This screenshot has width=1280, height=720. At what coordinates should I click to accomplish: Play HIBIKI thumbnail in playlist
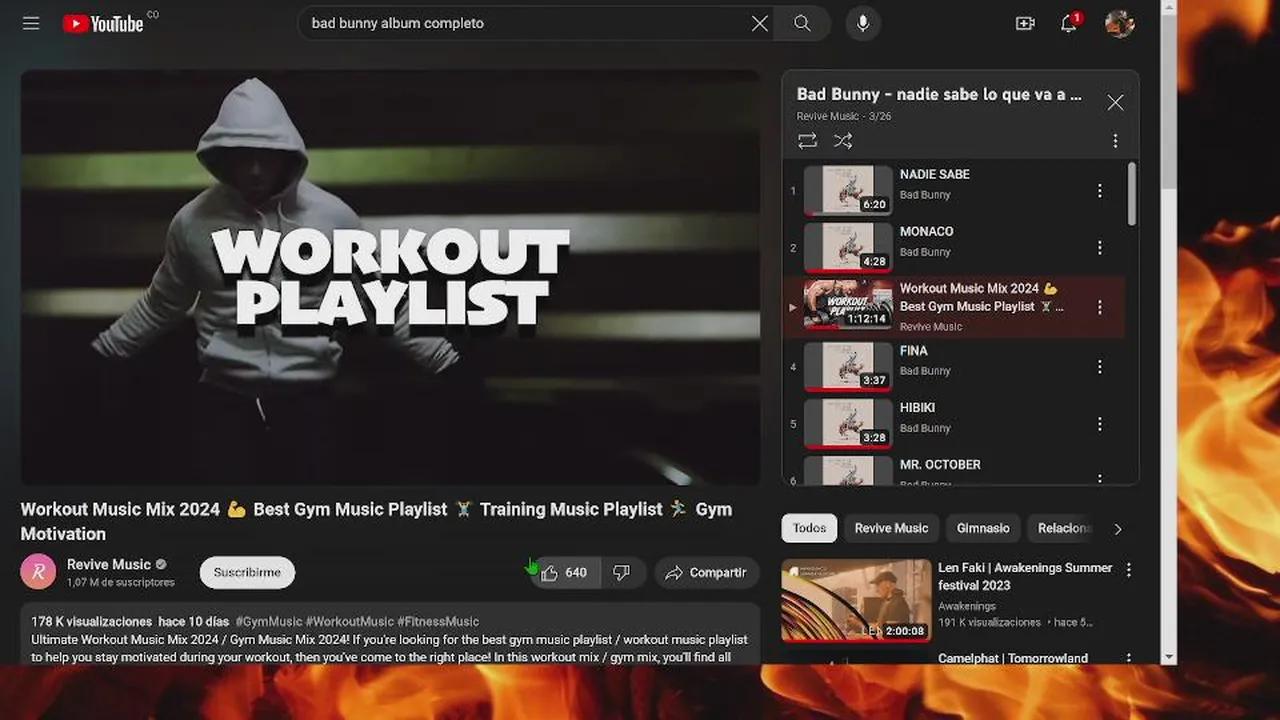(x=848, y=424)
